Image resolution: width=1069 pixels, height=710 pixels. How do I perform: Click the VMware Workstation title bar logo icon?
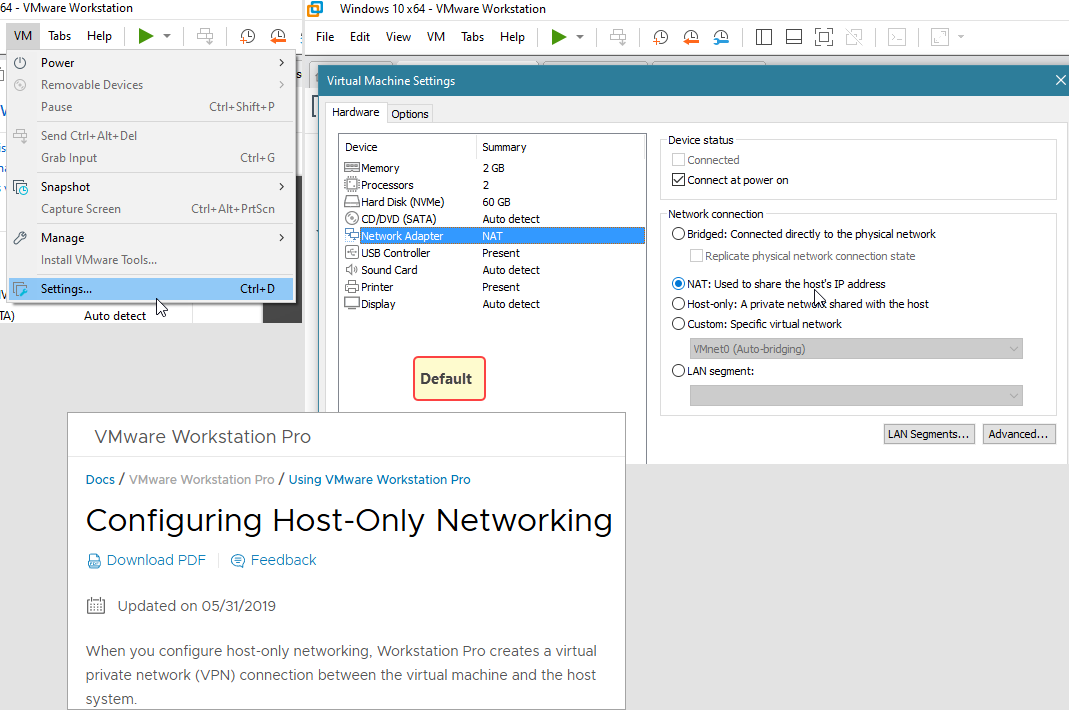(315, 9)
